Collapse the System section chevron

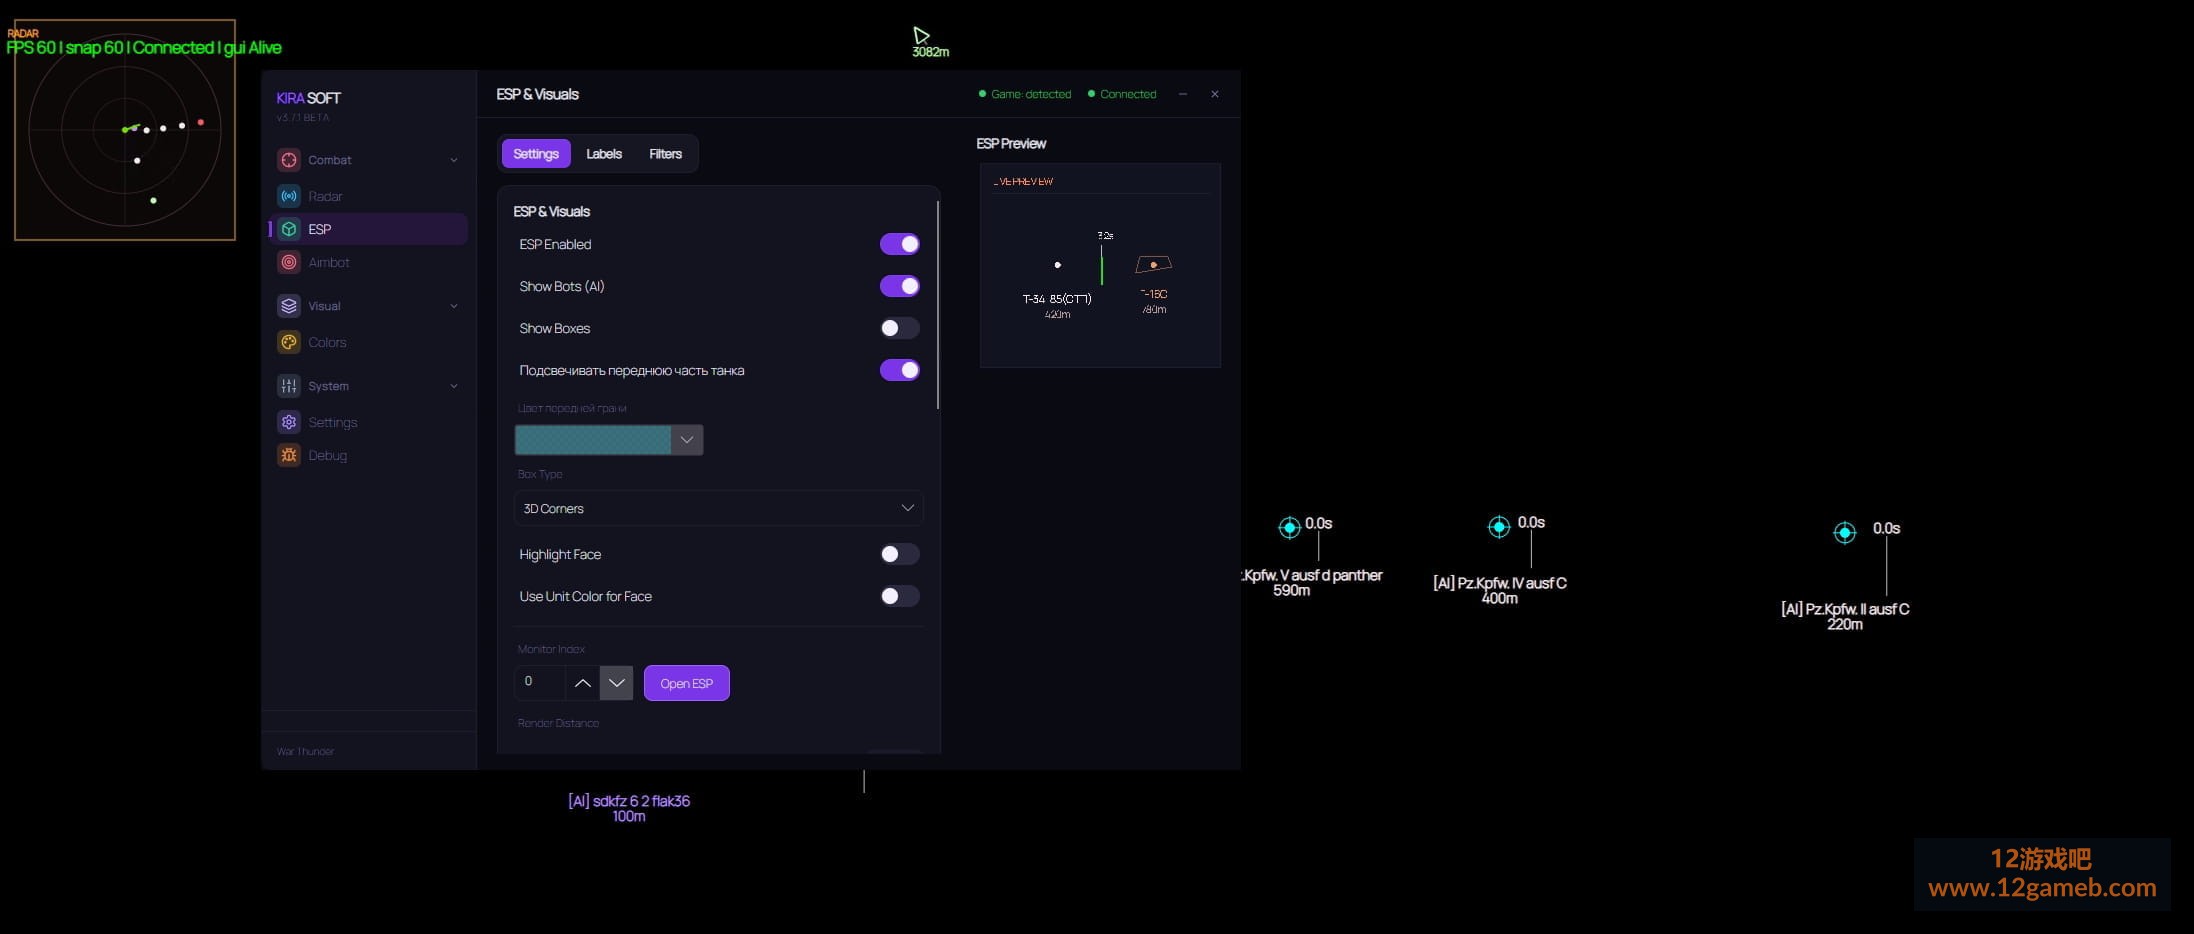click(454, 386)
